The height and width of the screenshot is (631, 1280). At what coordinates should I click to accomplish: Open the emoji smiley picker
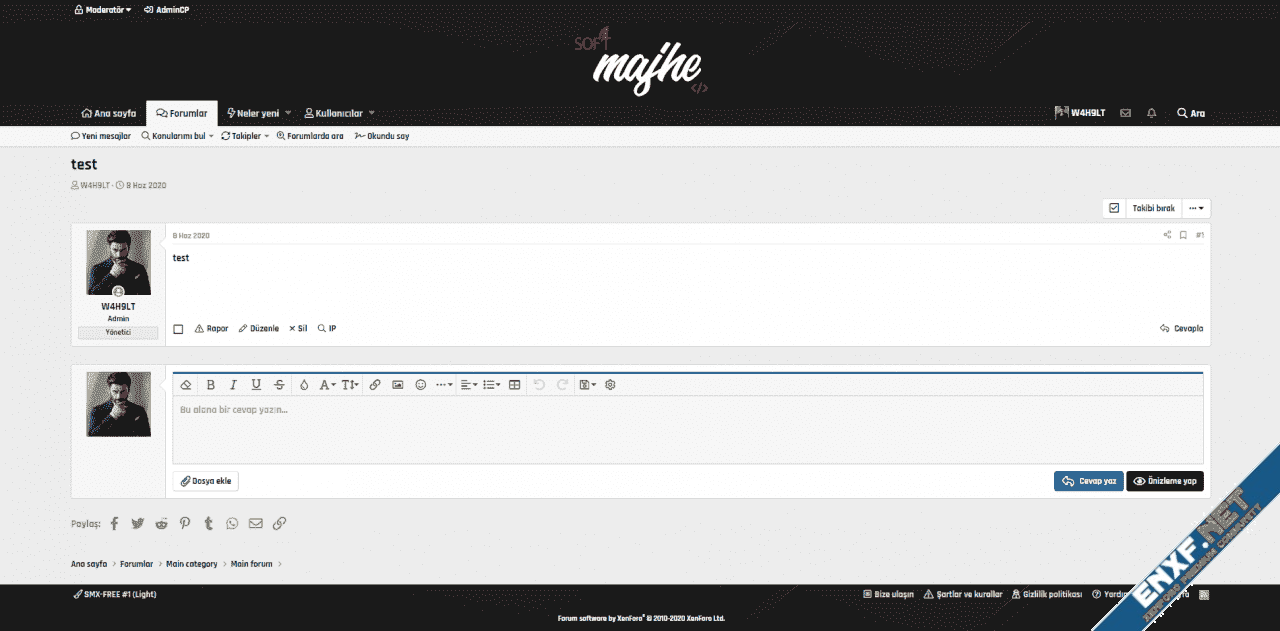421,385
